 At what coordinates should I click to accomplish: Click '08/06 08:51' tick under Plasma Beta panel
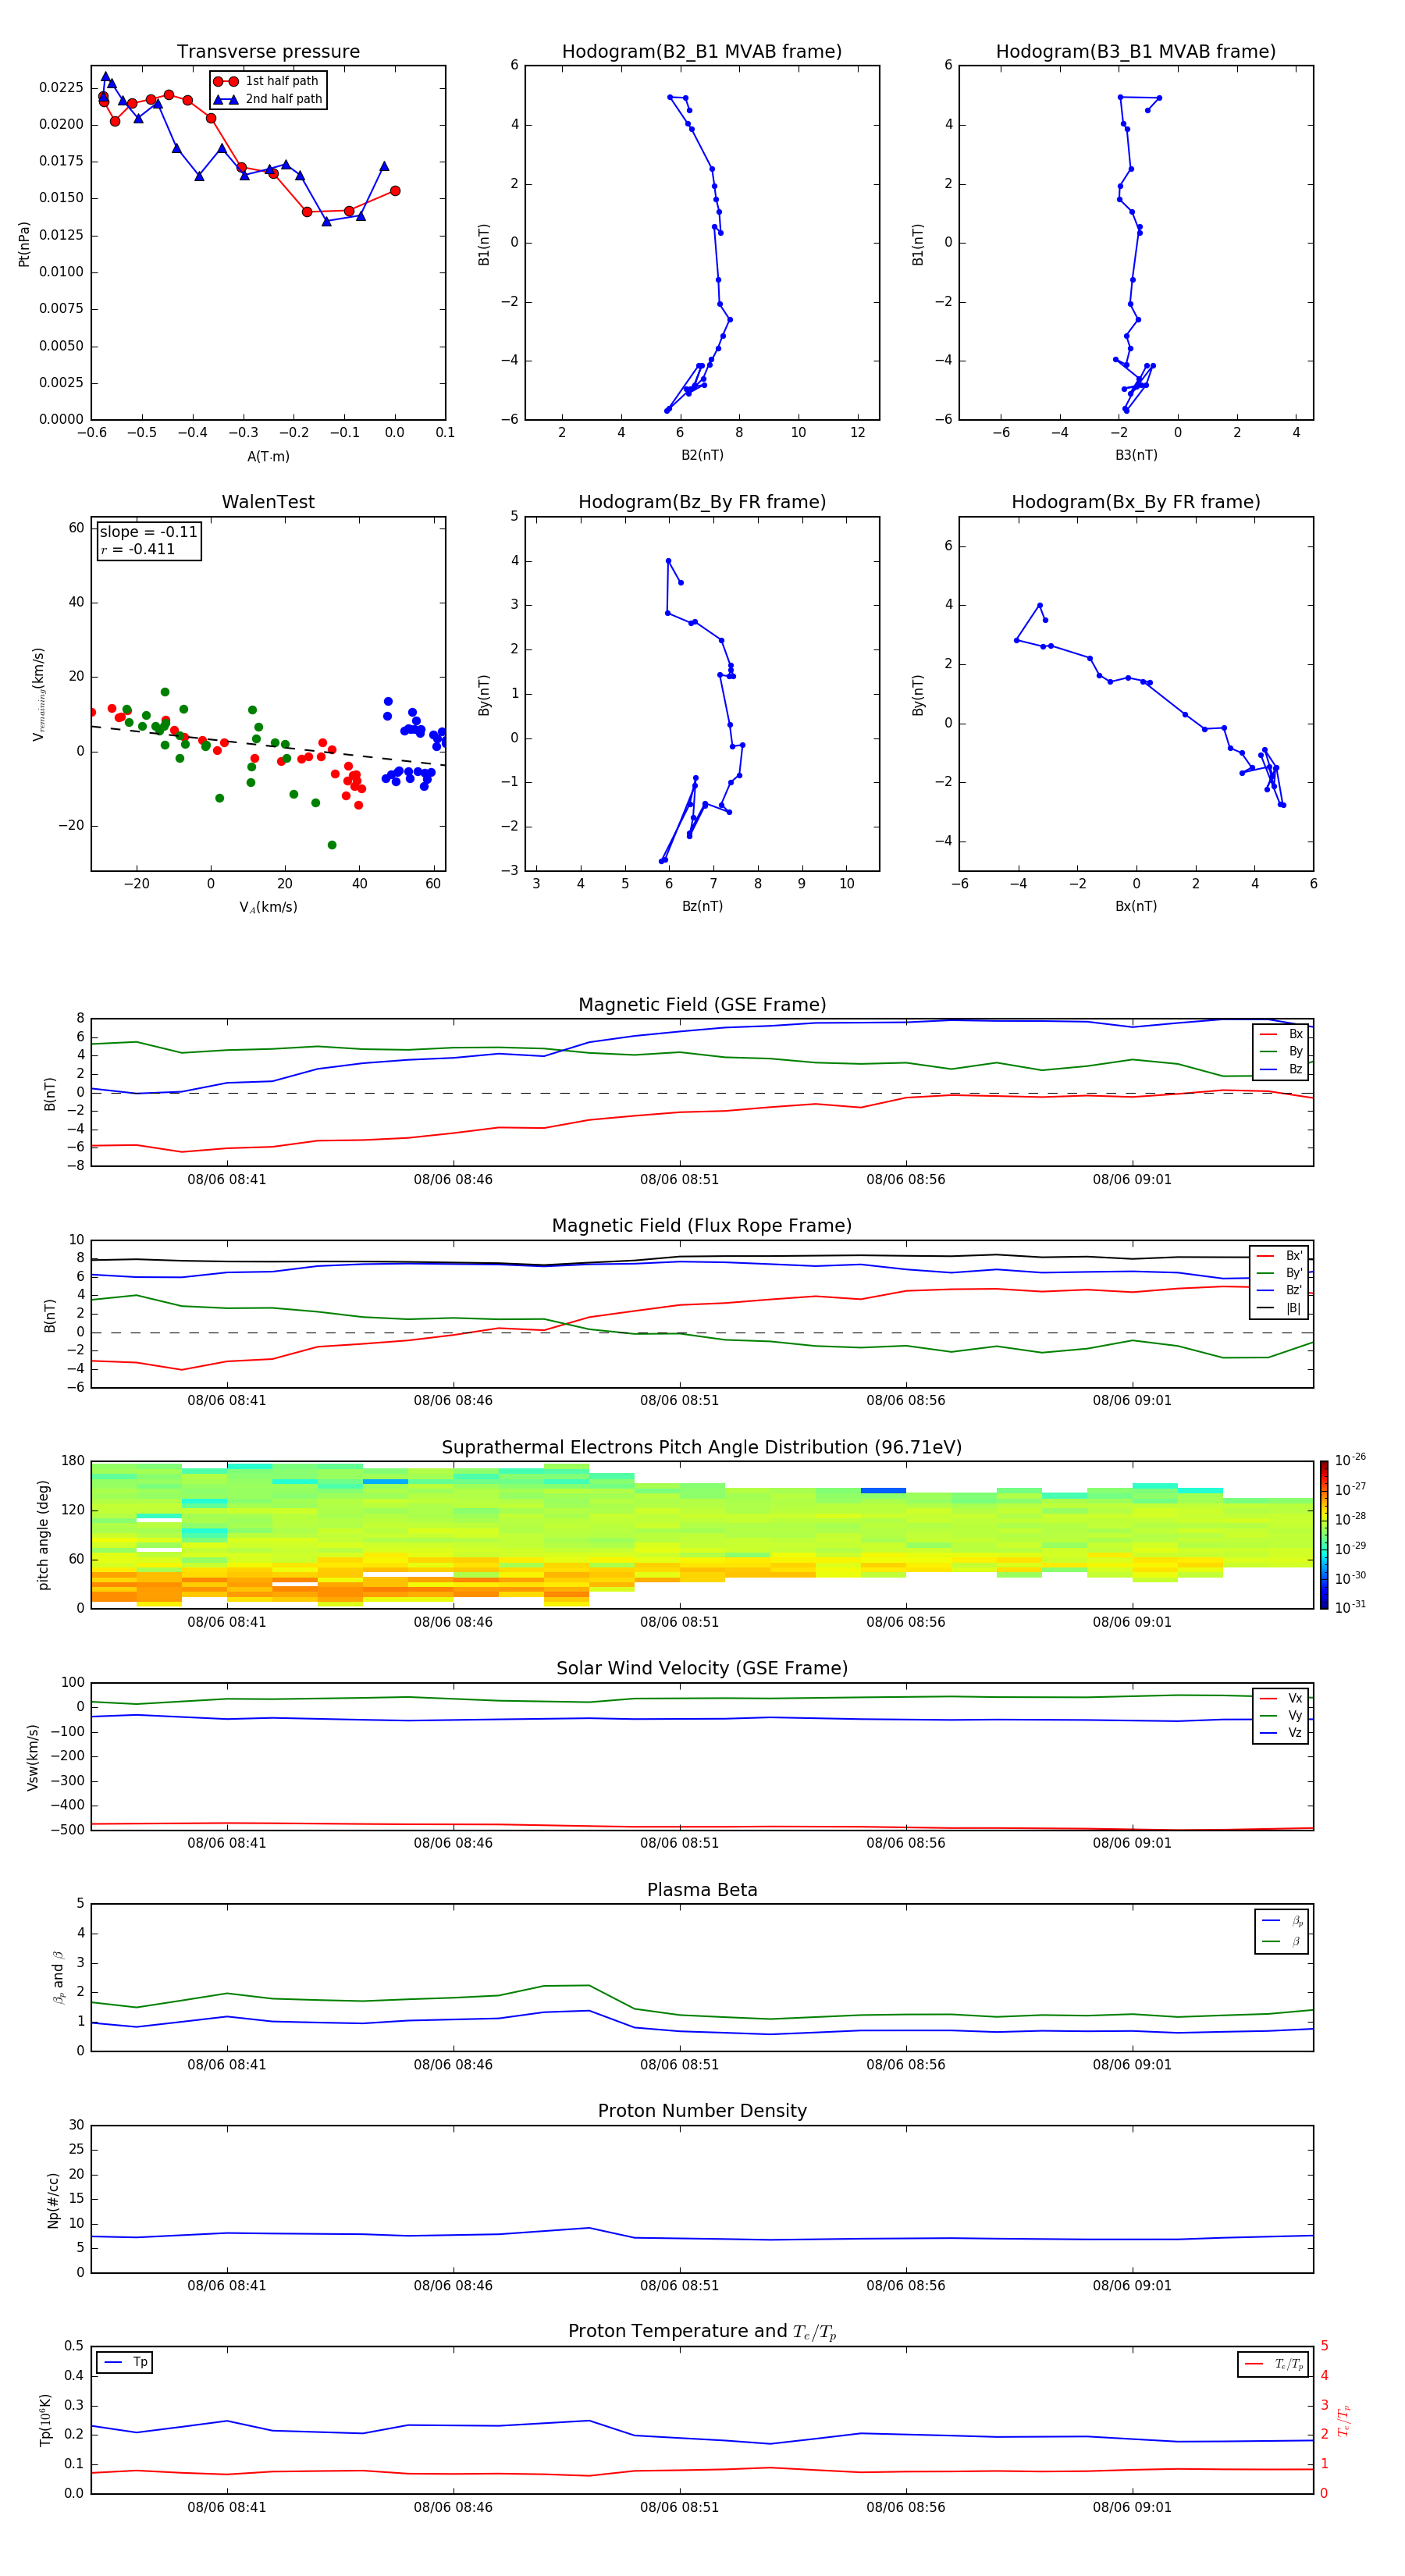[679, 2065]
